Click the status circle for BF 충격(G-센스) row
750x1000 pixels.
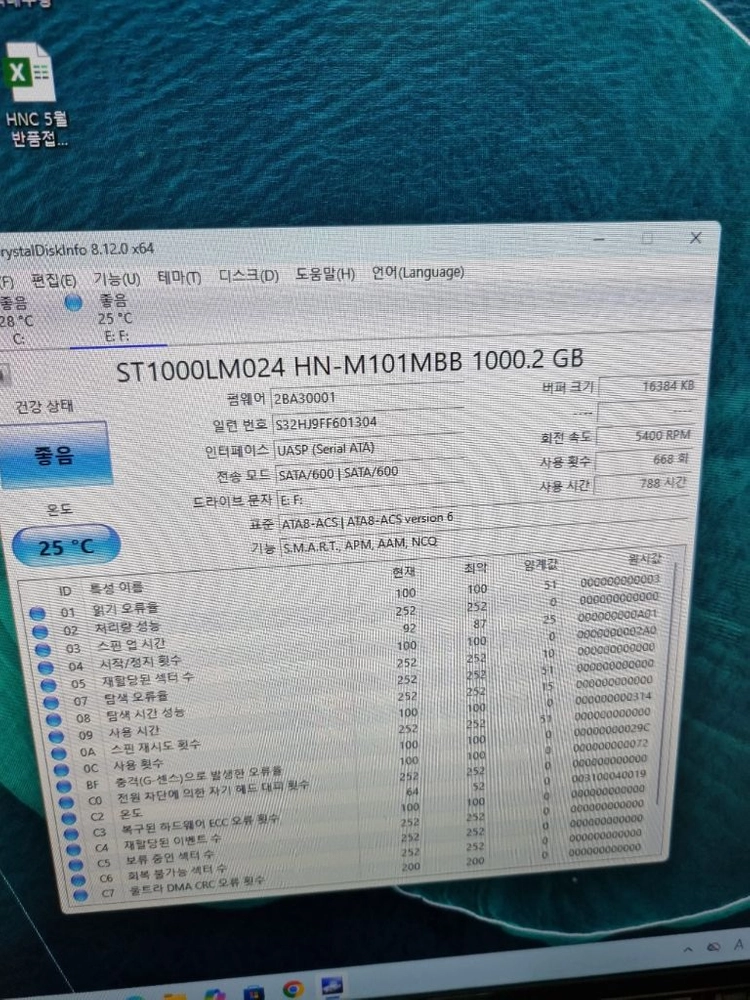click(64, 786)
